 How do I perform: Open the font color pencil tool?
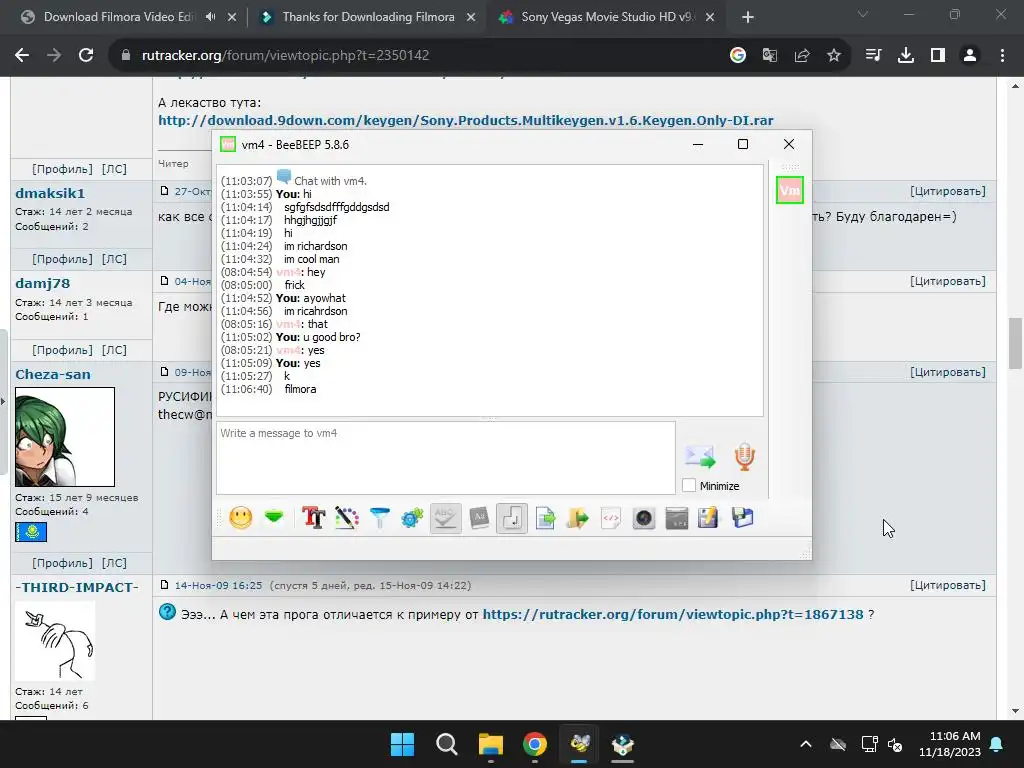(x=347, y=518)
